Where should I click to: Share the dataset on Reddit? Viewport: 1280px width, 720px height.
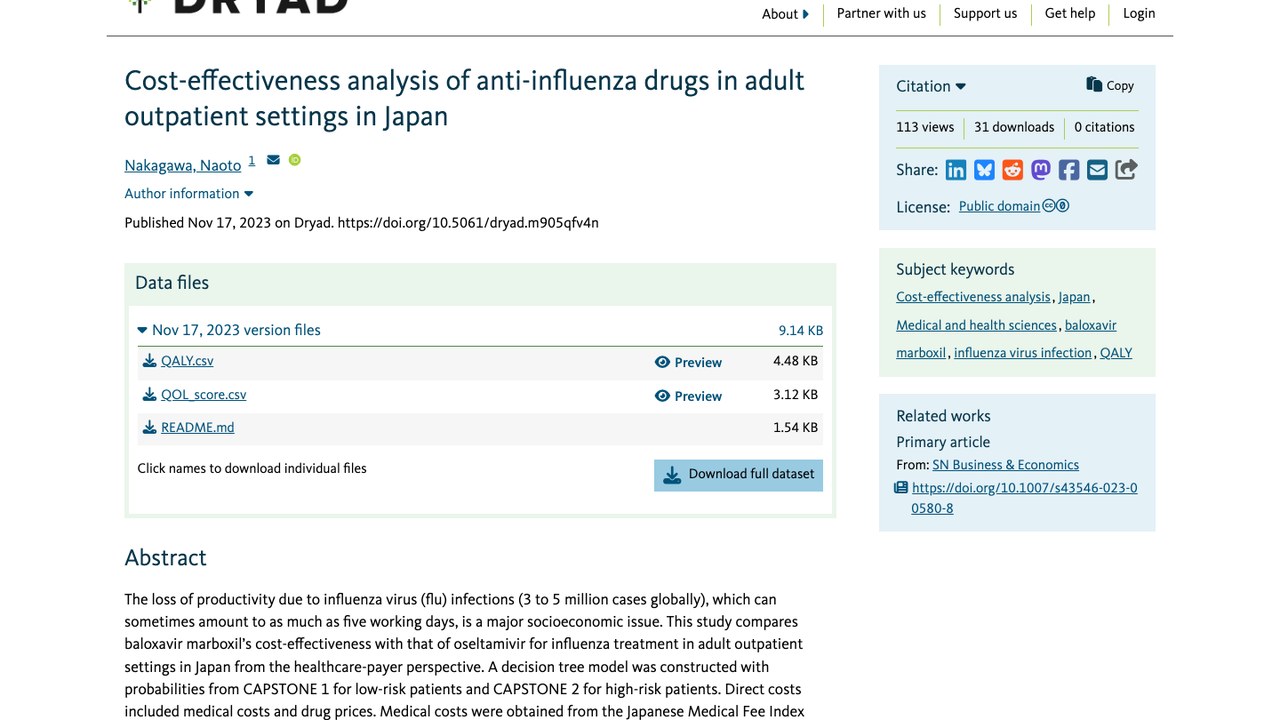coord(1013,170)
